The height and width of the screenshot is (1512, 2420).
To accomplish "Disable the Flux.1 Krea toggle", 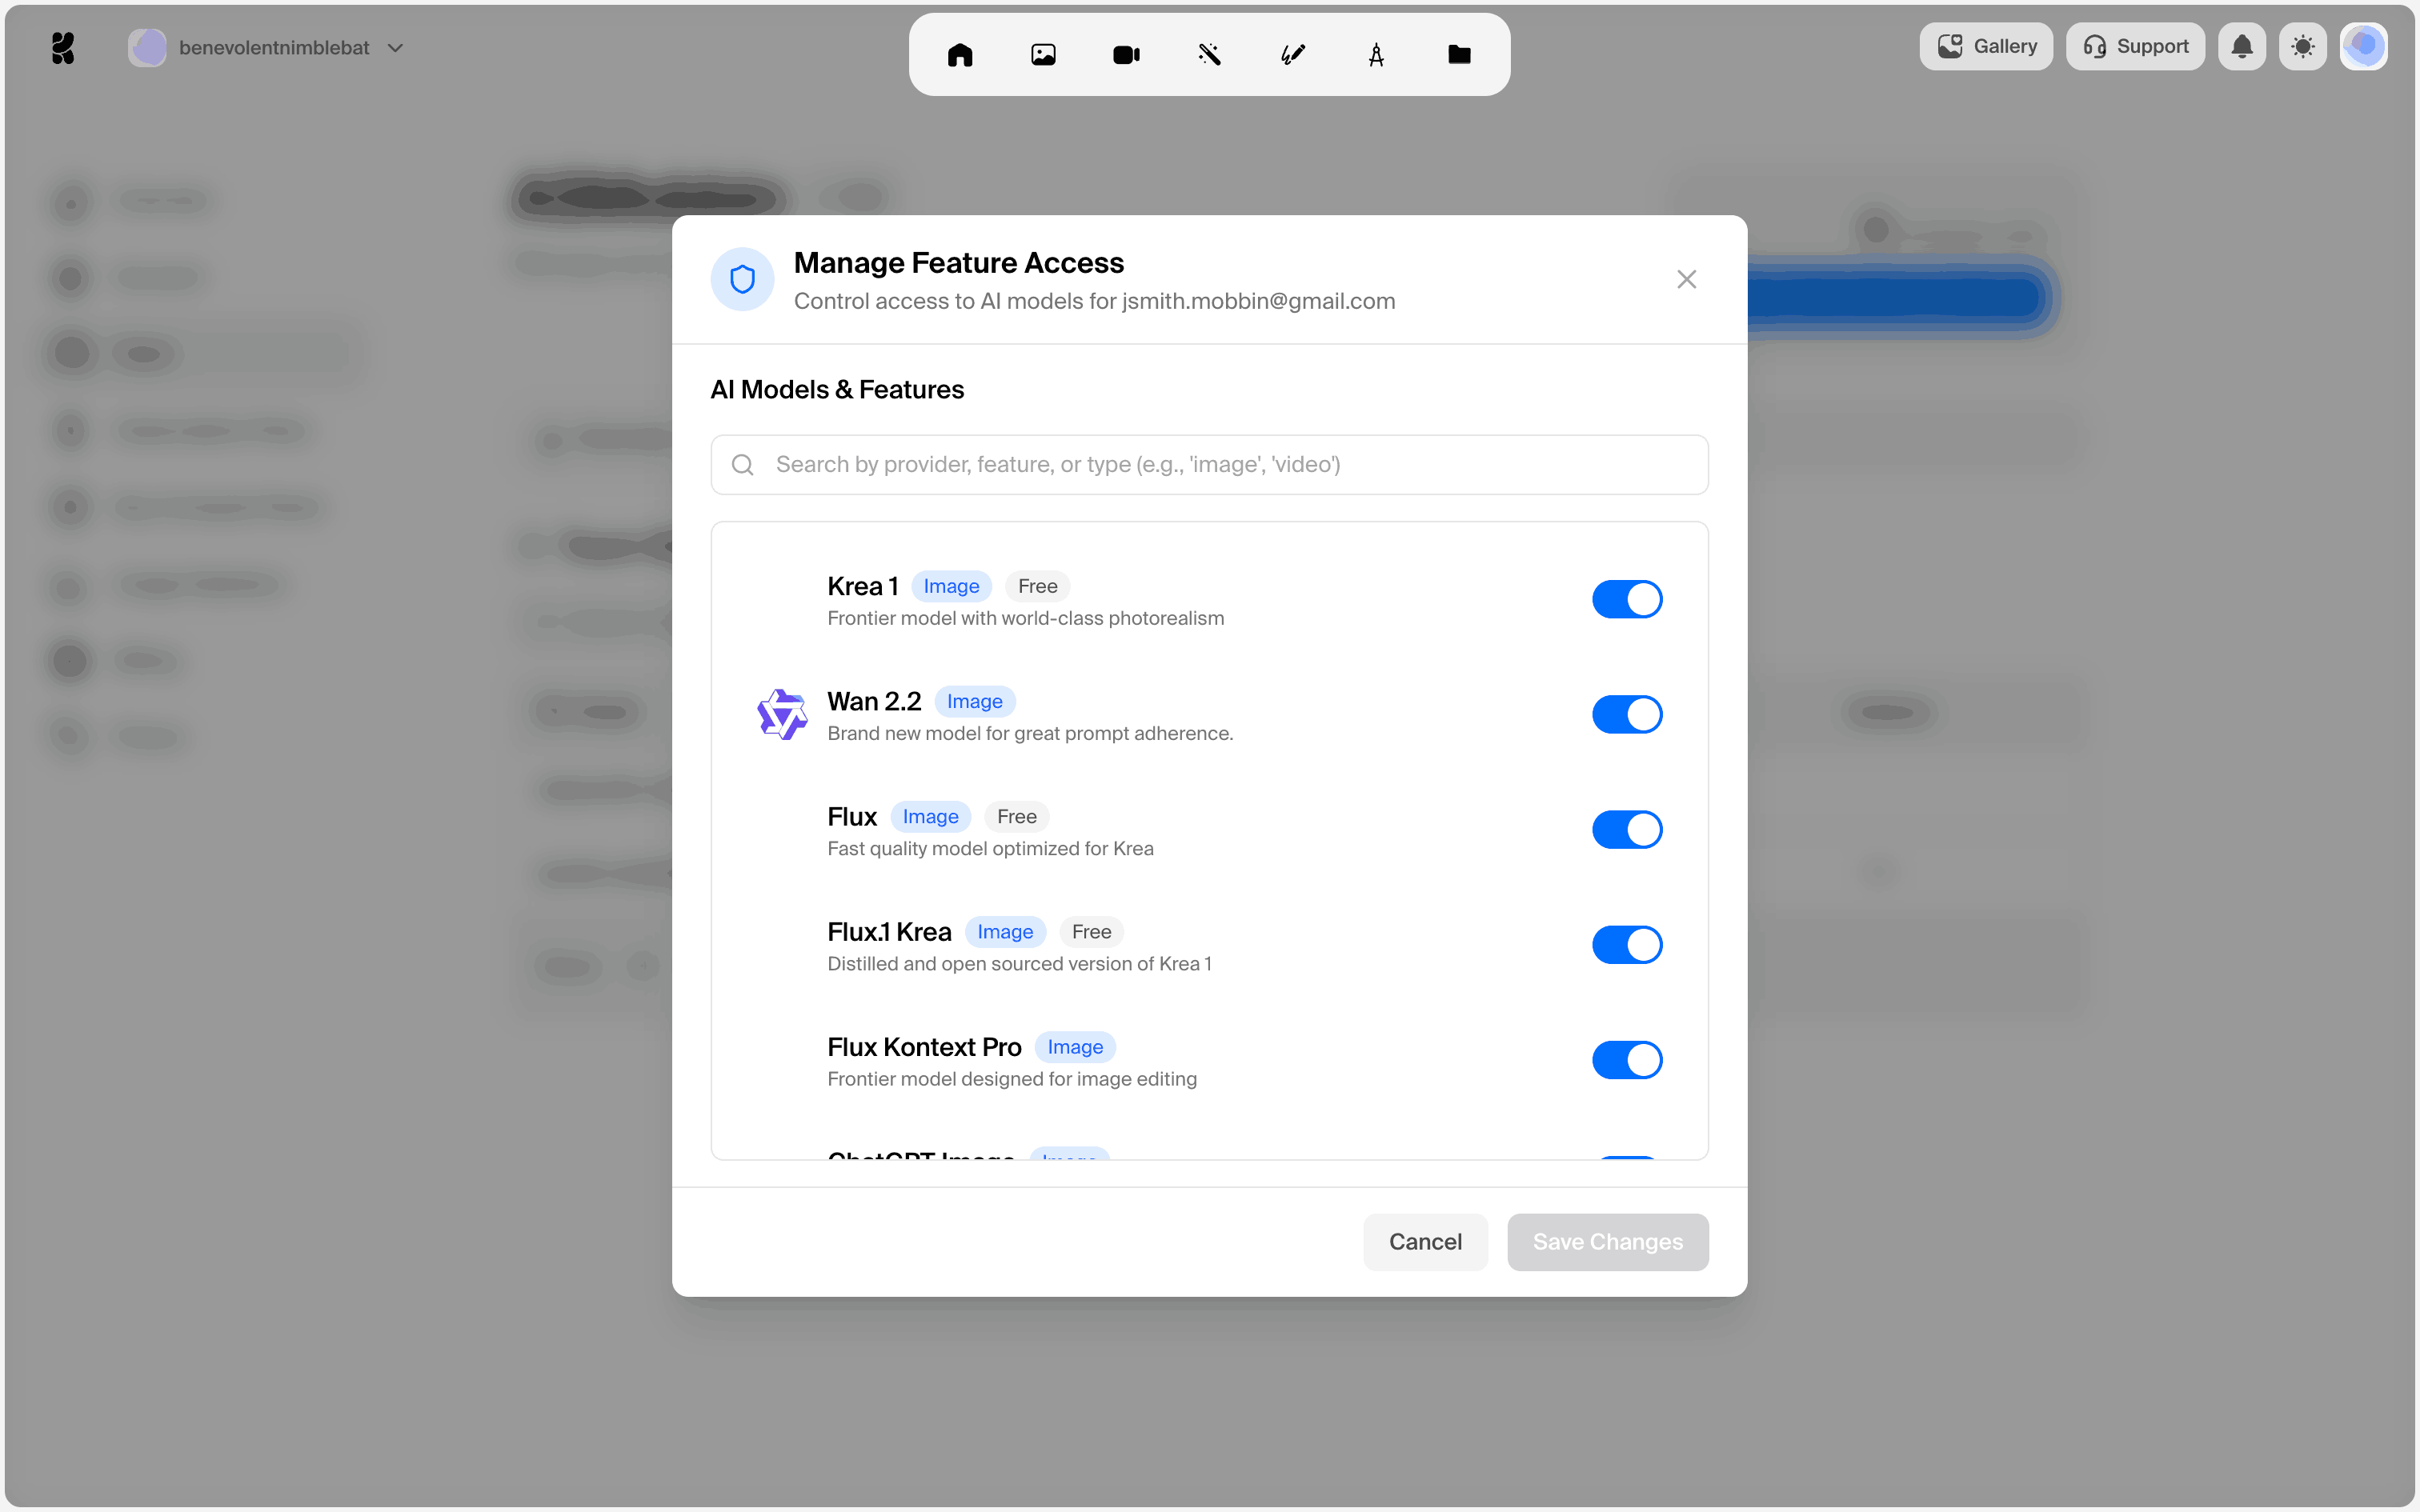I will [x=1626, y=944].
